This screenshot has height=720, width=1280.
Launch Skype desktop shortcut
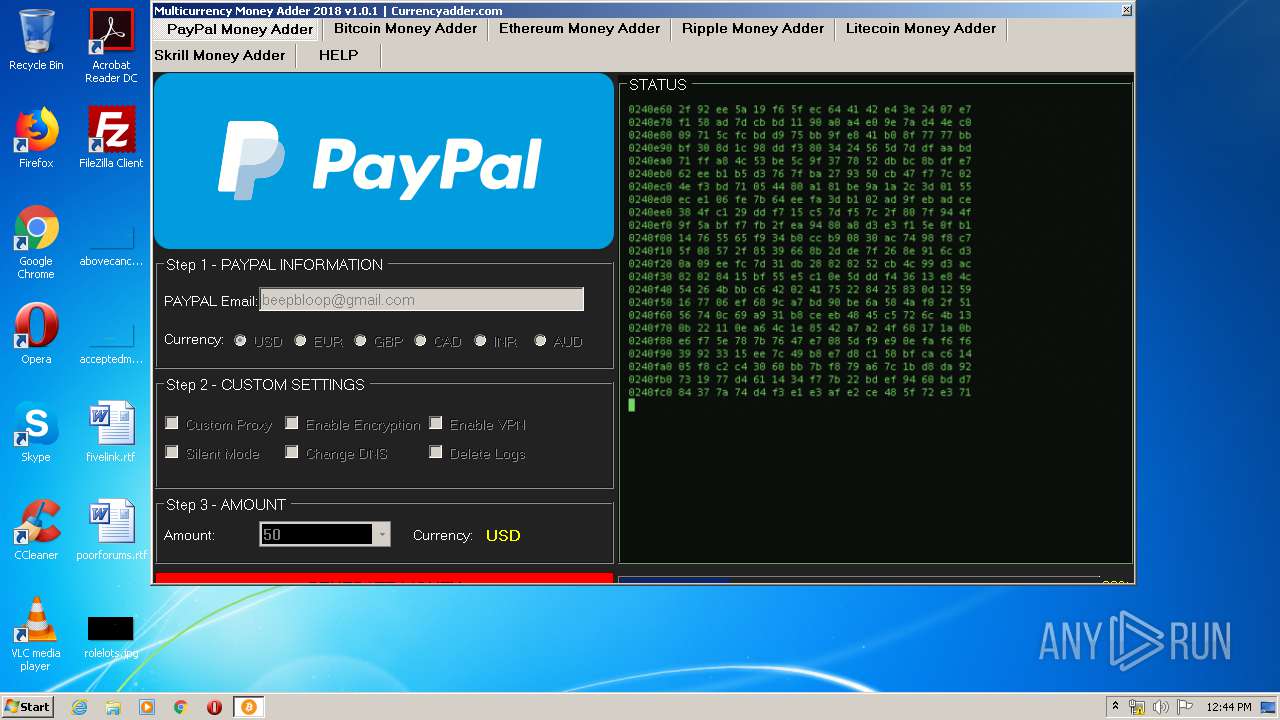(x=36, y=432)
